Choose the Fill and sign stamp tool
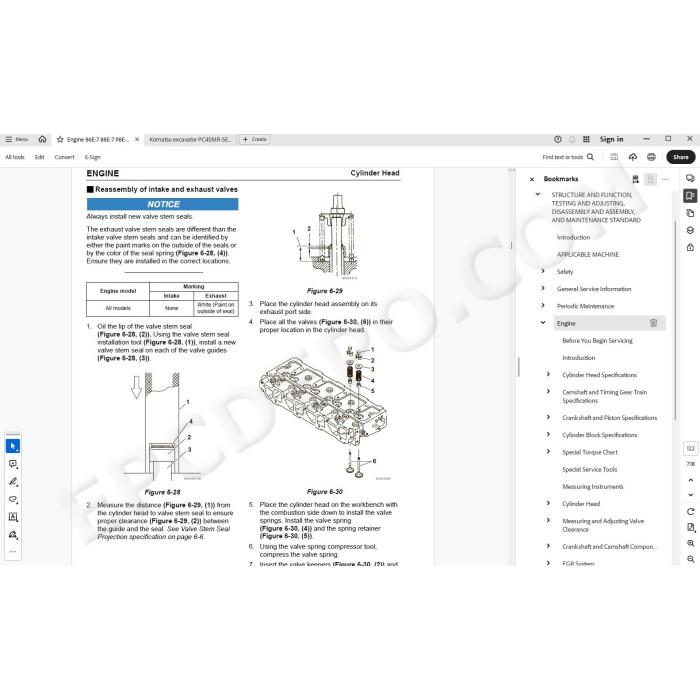 pyautogui.click(x=13, y=534)
